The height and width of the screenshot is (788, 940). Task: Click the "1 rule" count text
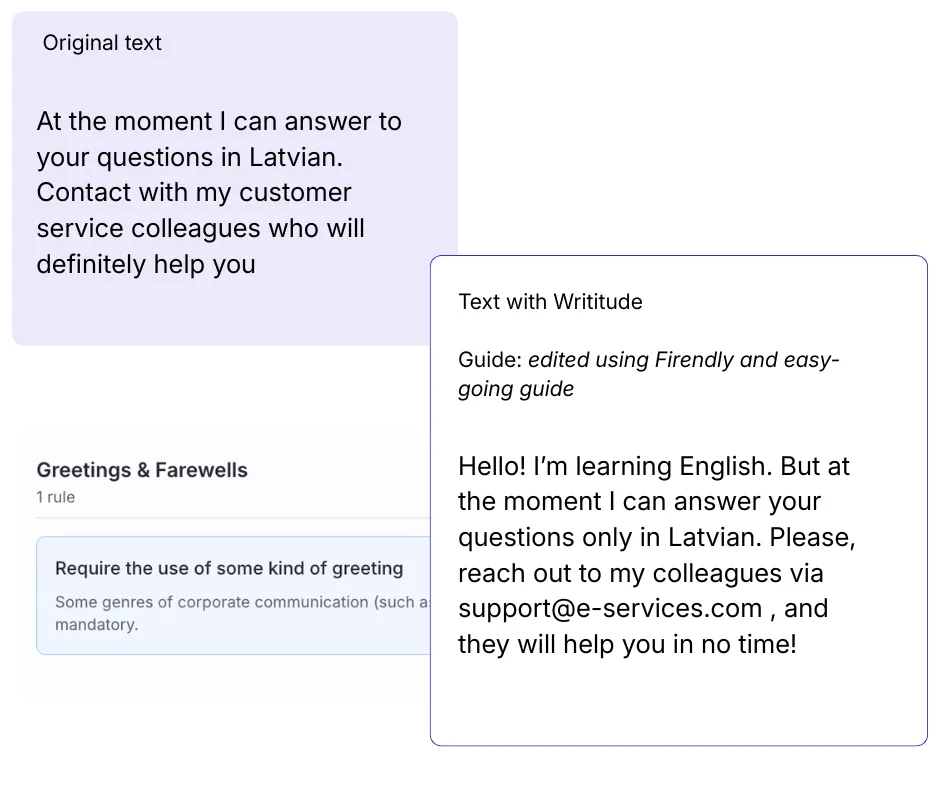click(x=56, y=497)
